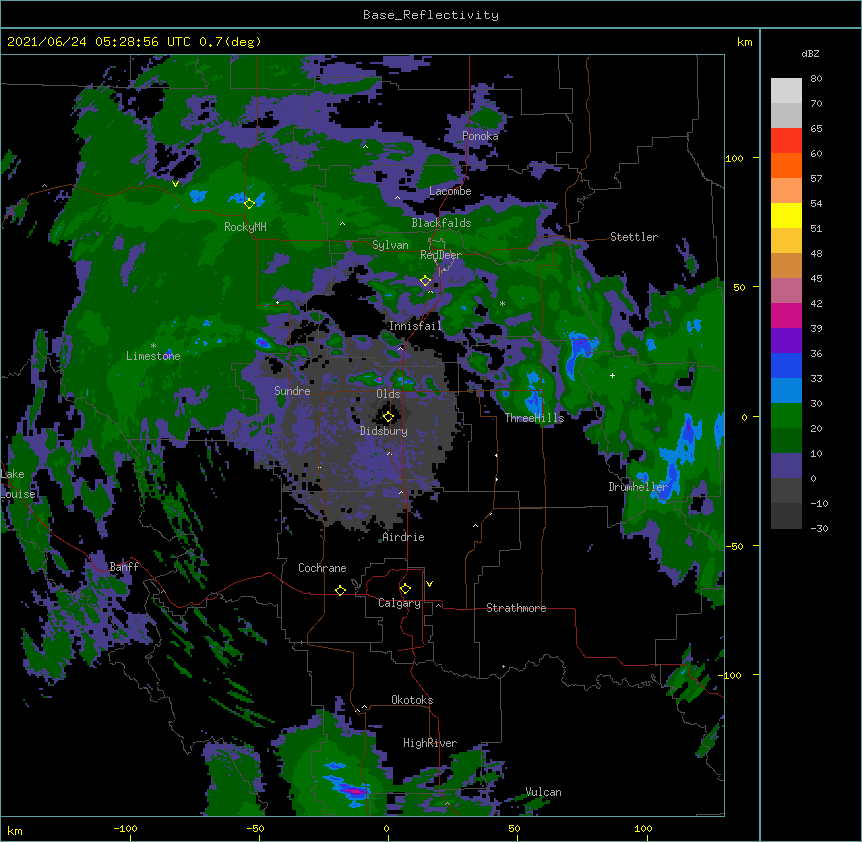Click the Banff map label
The image size is (862, 842).
coord(124,567)
